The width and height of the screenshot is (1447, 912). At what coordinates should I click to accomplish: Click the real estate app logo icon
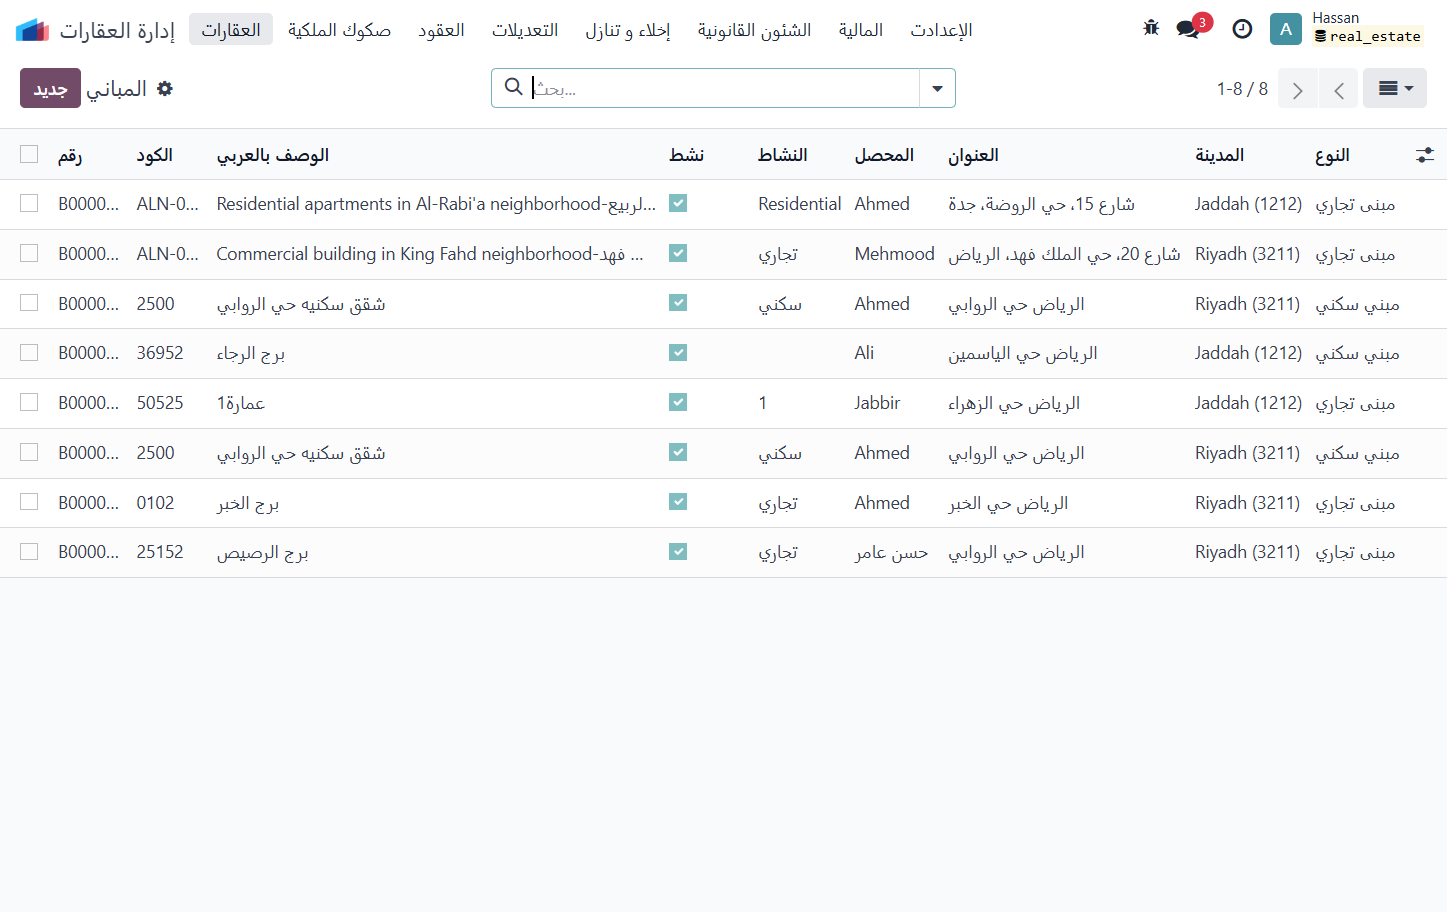pos(32,30)
